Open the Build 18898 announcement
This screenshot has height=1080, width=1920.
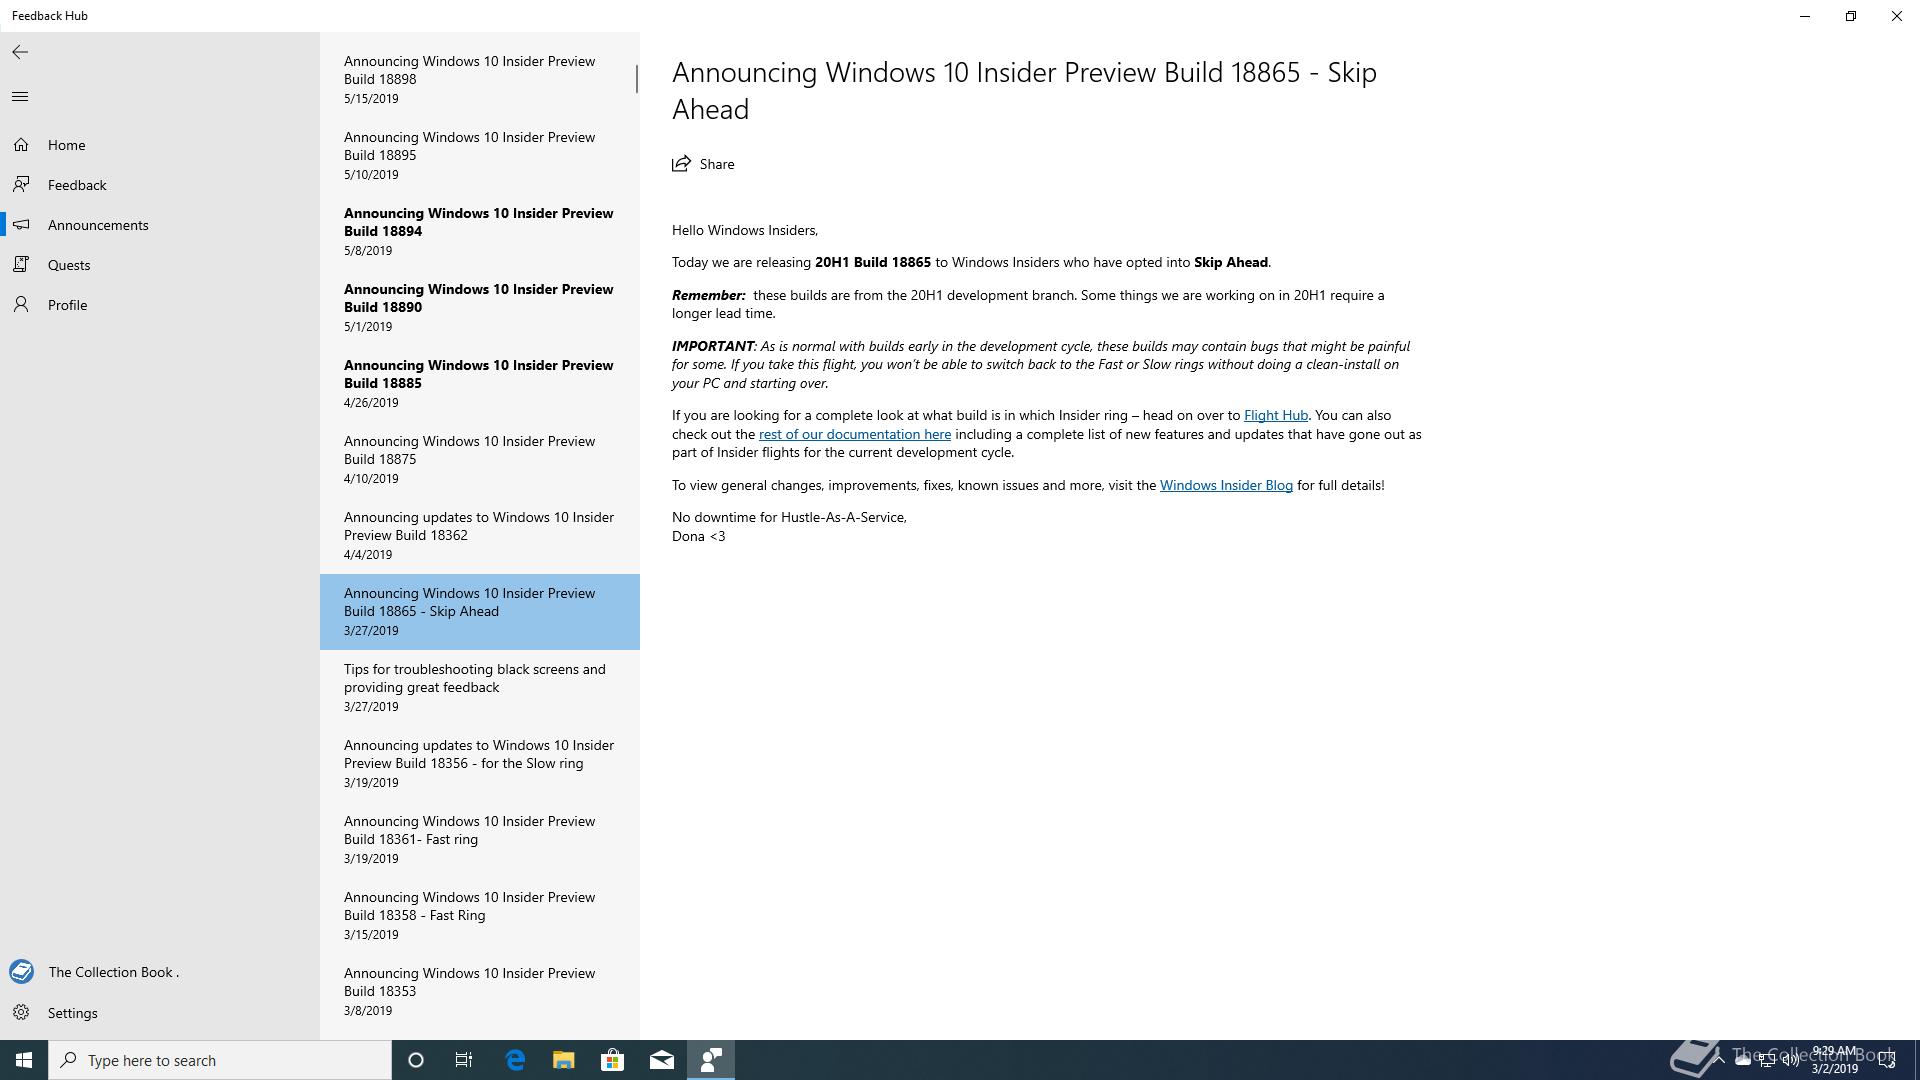[x=480, y=80]
